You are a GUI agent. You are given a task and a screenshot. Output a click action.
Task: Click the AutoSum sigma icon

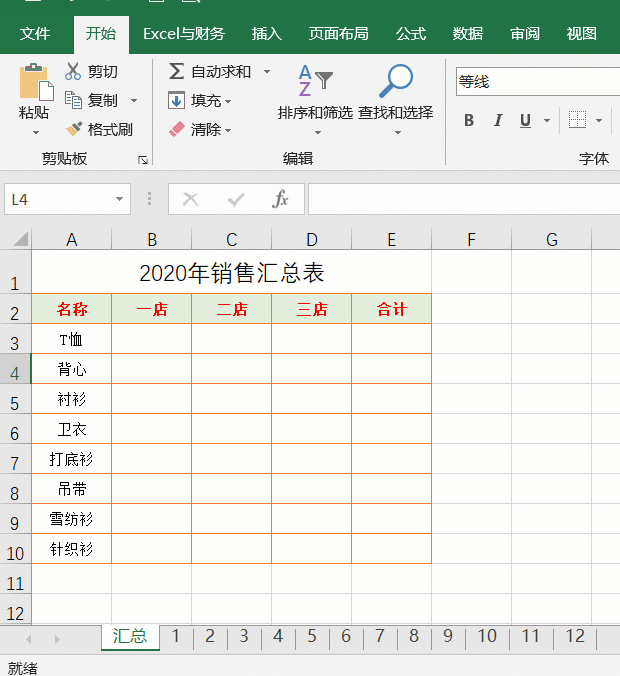click(176, 71)
